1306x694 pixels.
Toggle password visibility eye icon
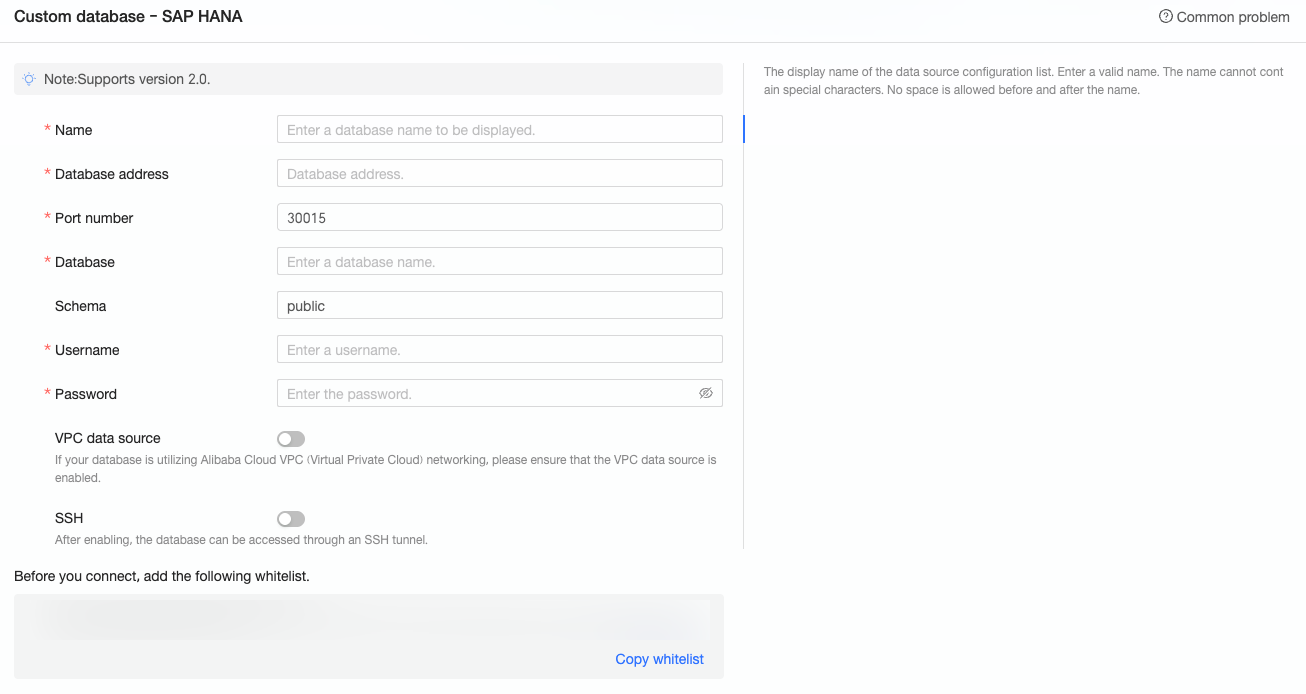[x=706, y=393]
